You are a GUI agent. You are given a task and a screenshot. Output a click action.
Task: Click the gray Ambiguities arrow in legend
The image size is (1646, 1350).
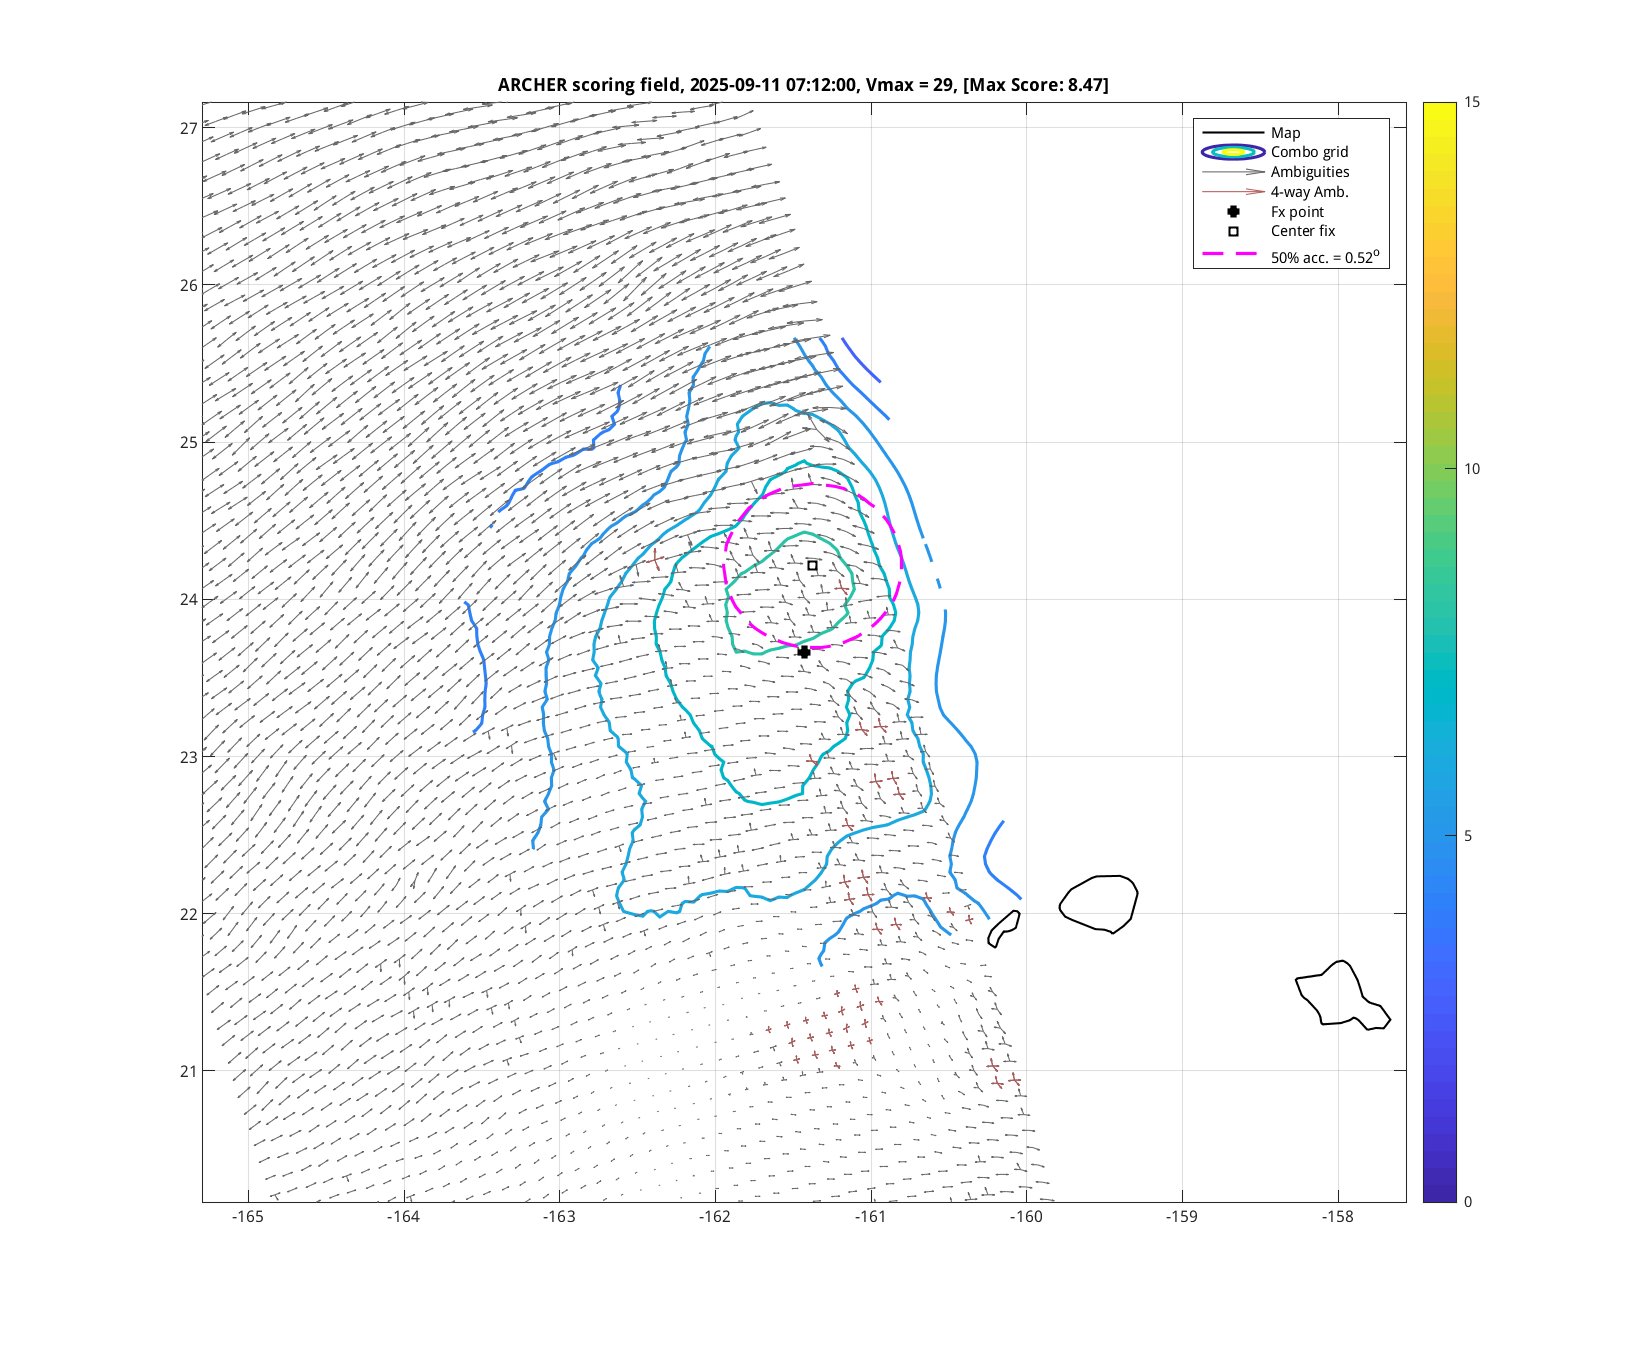1233,172
